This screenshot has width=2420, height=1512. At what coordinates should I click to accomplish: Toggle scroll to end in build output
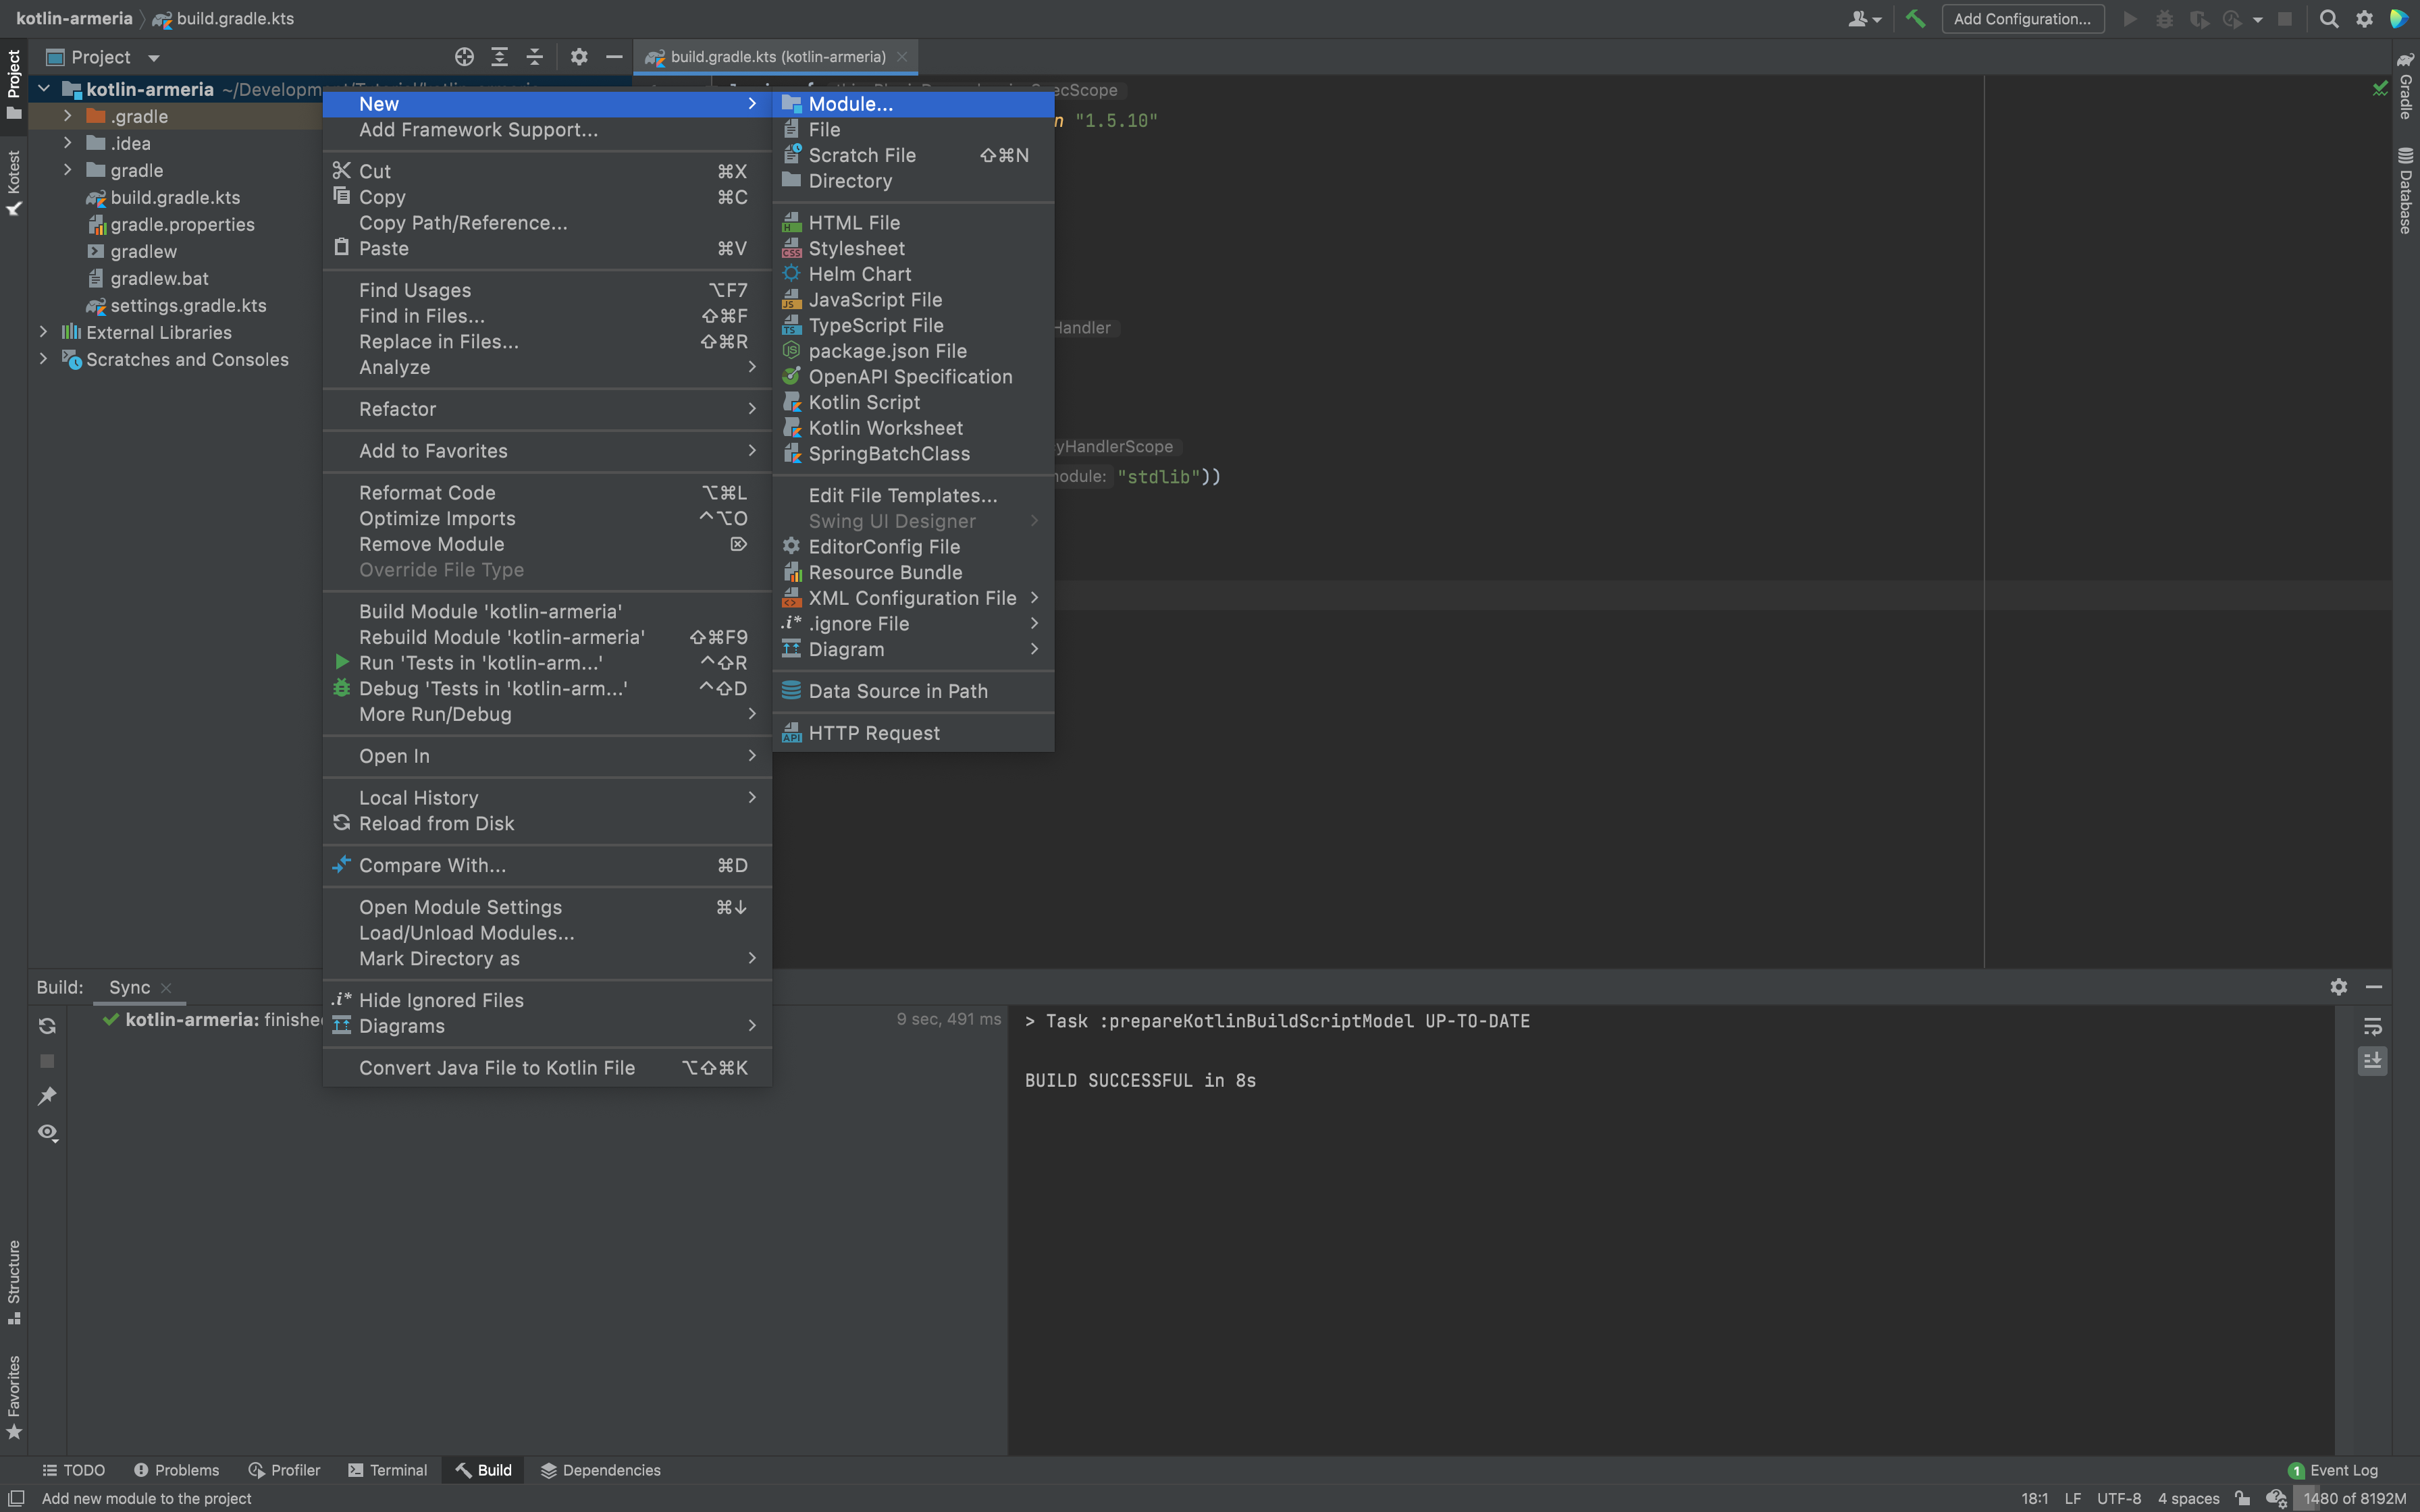point(2372,1061)
